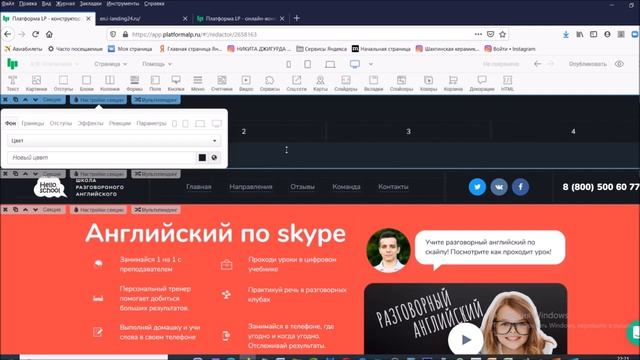
Task: Switch editor to tablet viewport
Action: [307, 64]
